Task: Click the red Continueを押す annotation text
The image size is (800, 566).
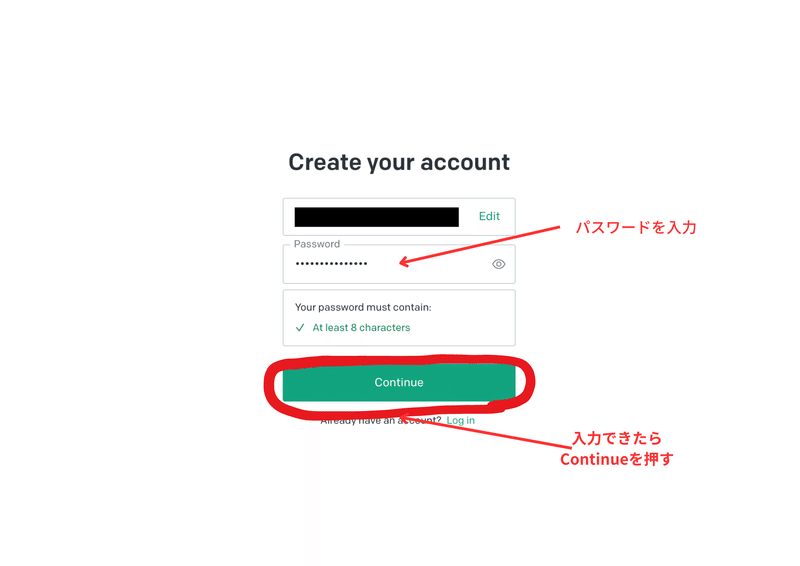Action: click(617, 459)
